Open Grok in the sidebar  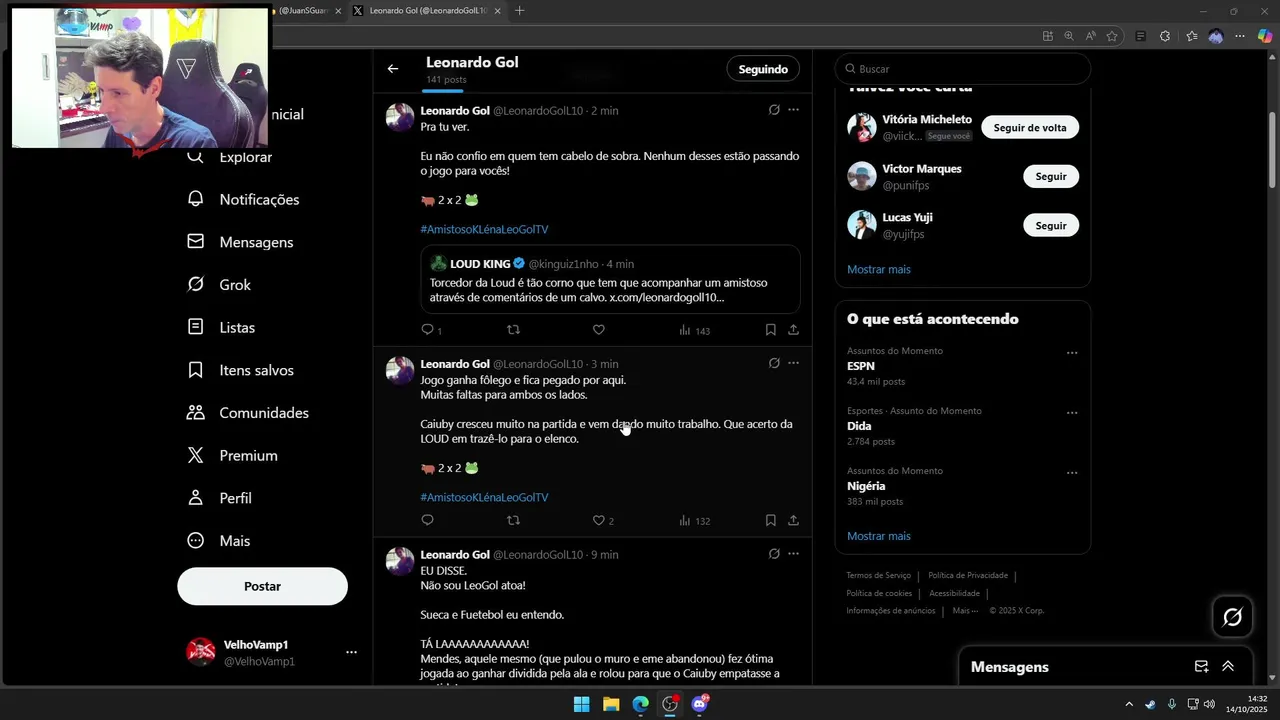coord(220,285)
